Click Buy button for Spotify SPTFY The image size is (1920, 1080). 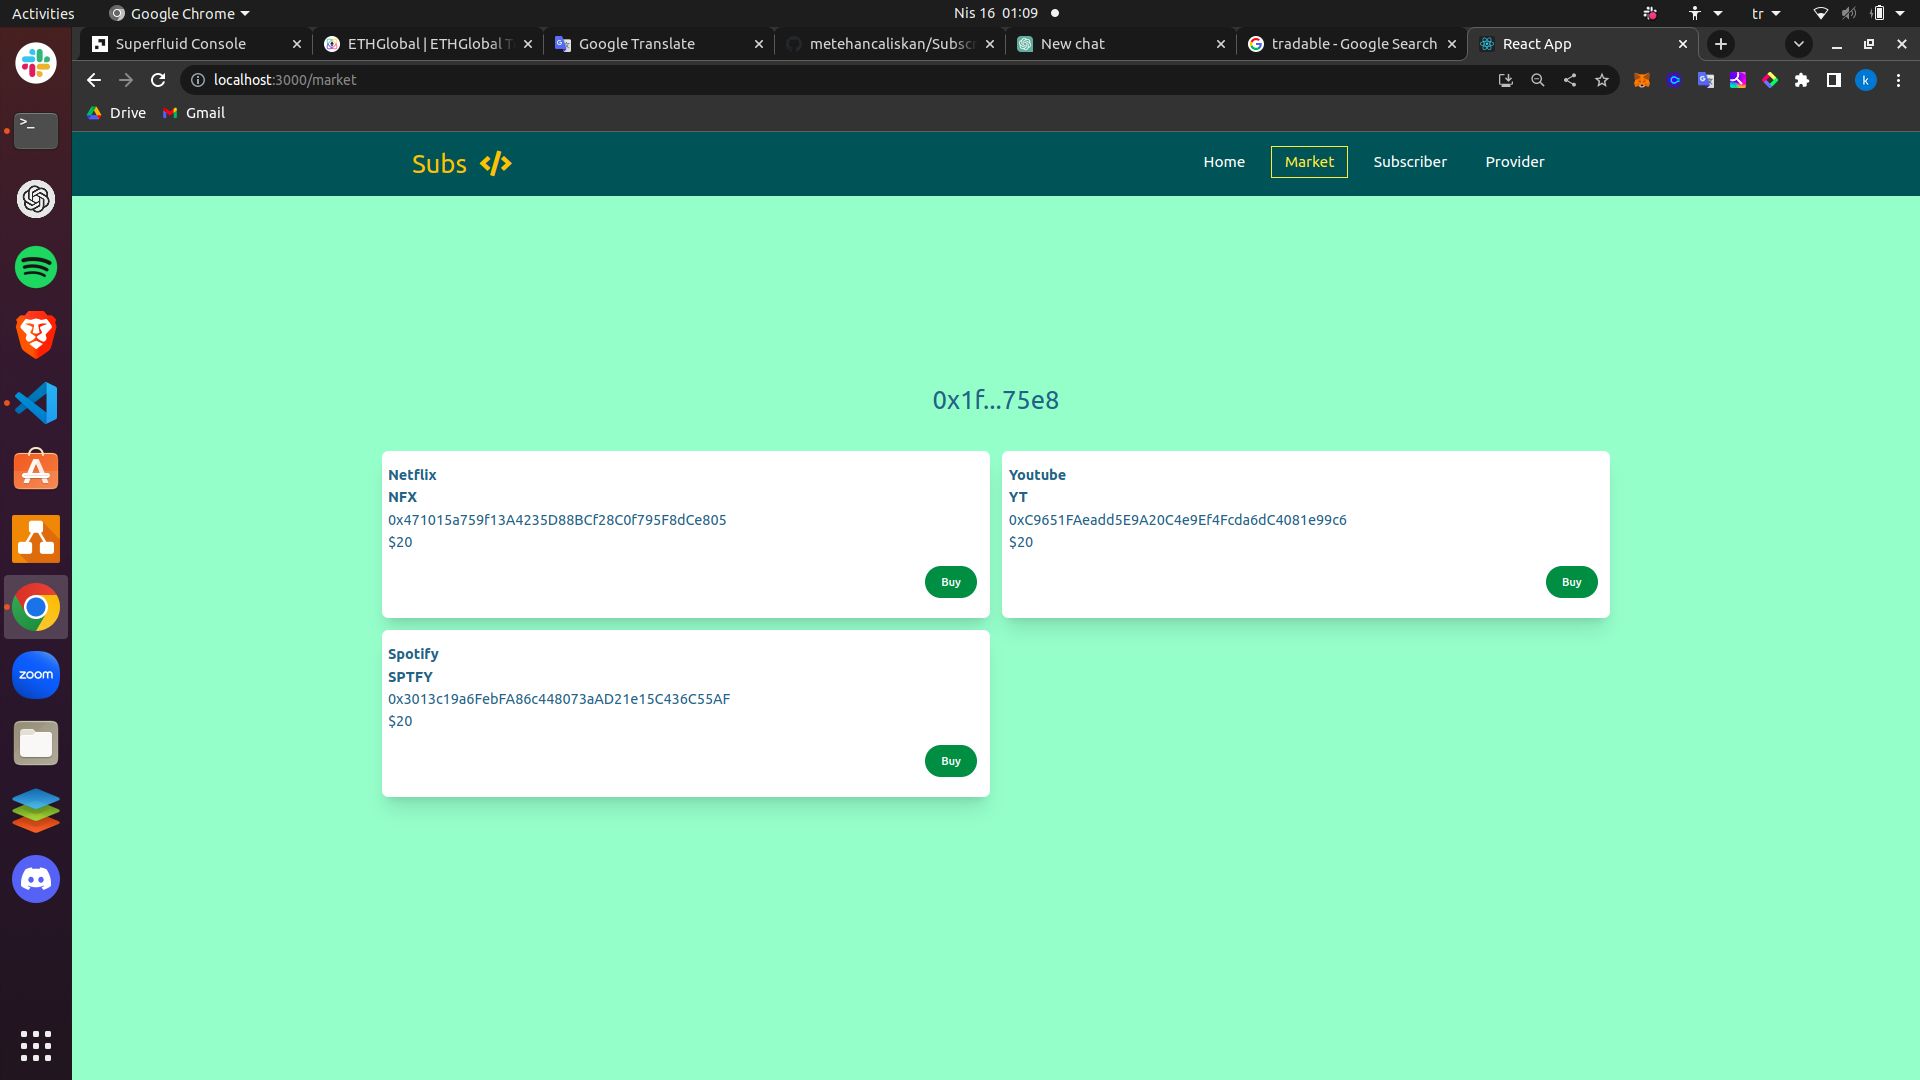[x=949, y=760]
